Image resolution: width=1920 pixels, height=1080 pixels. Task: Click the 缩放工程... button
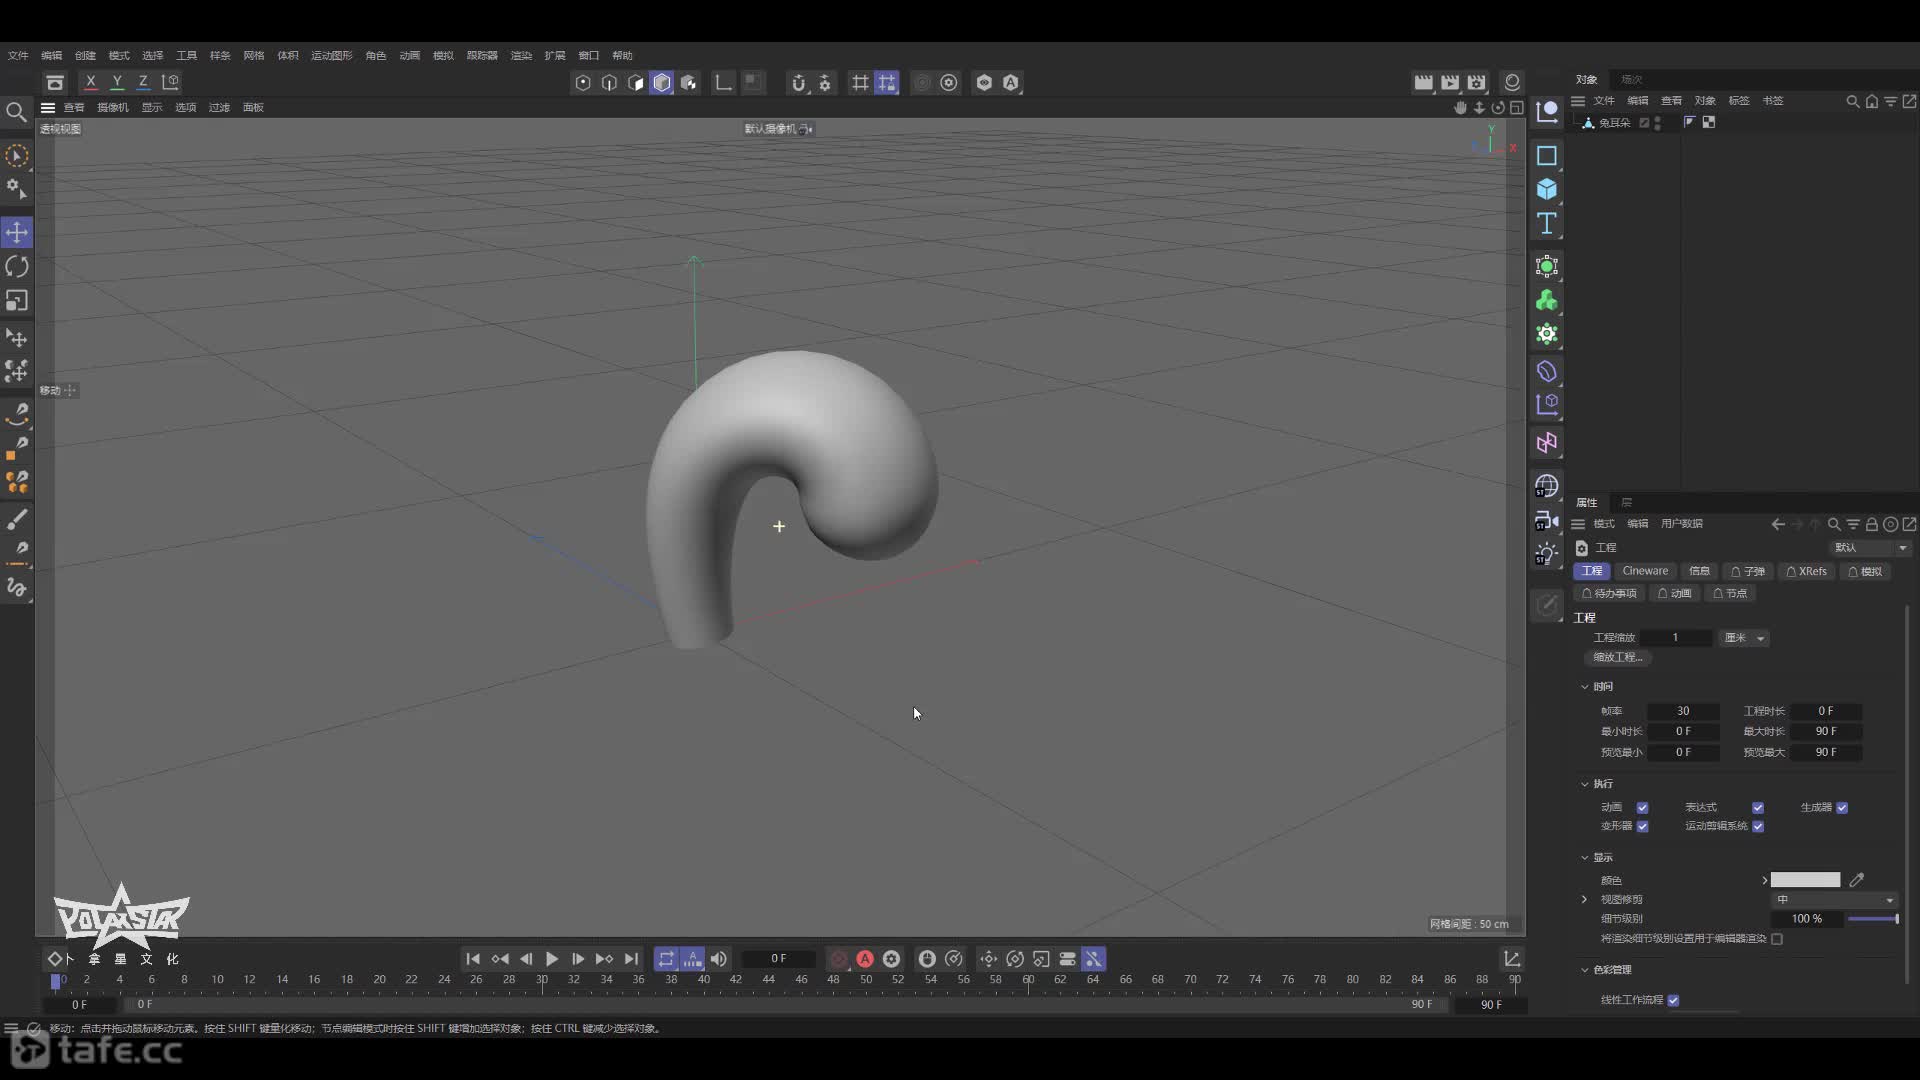point(1617,658)
